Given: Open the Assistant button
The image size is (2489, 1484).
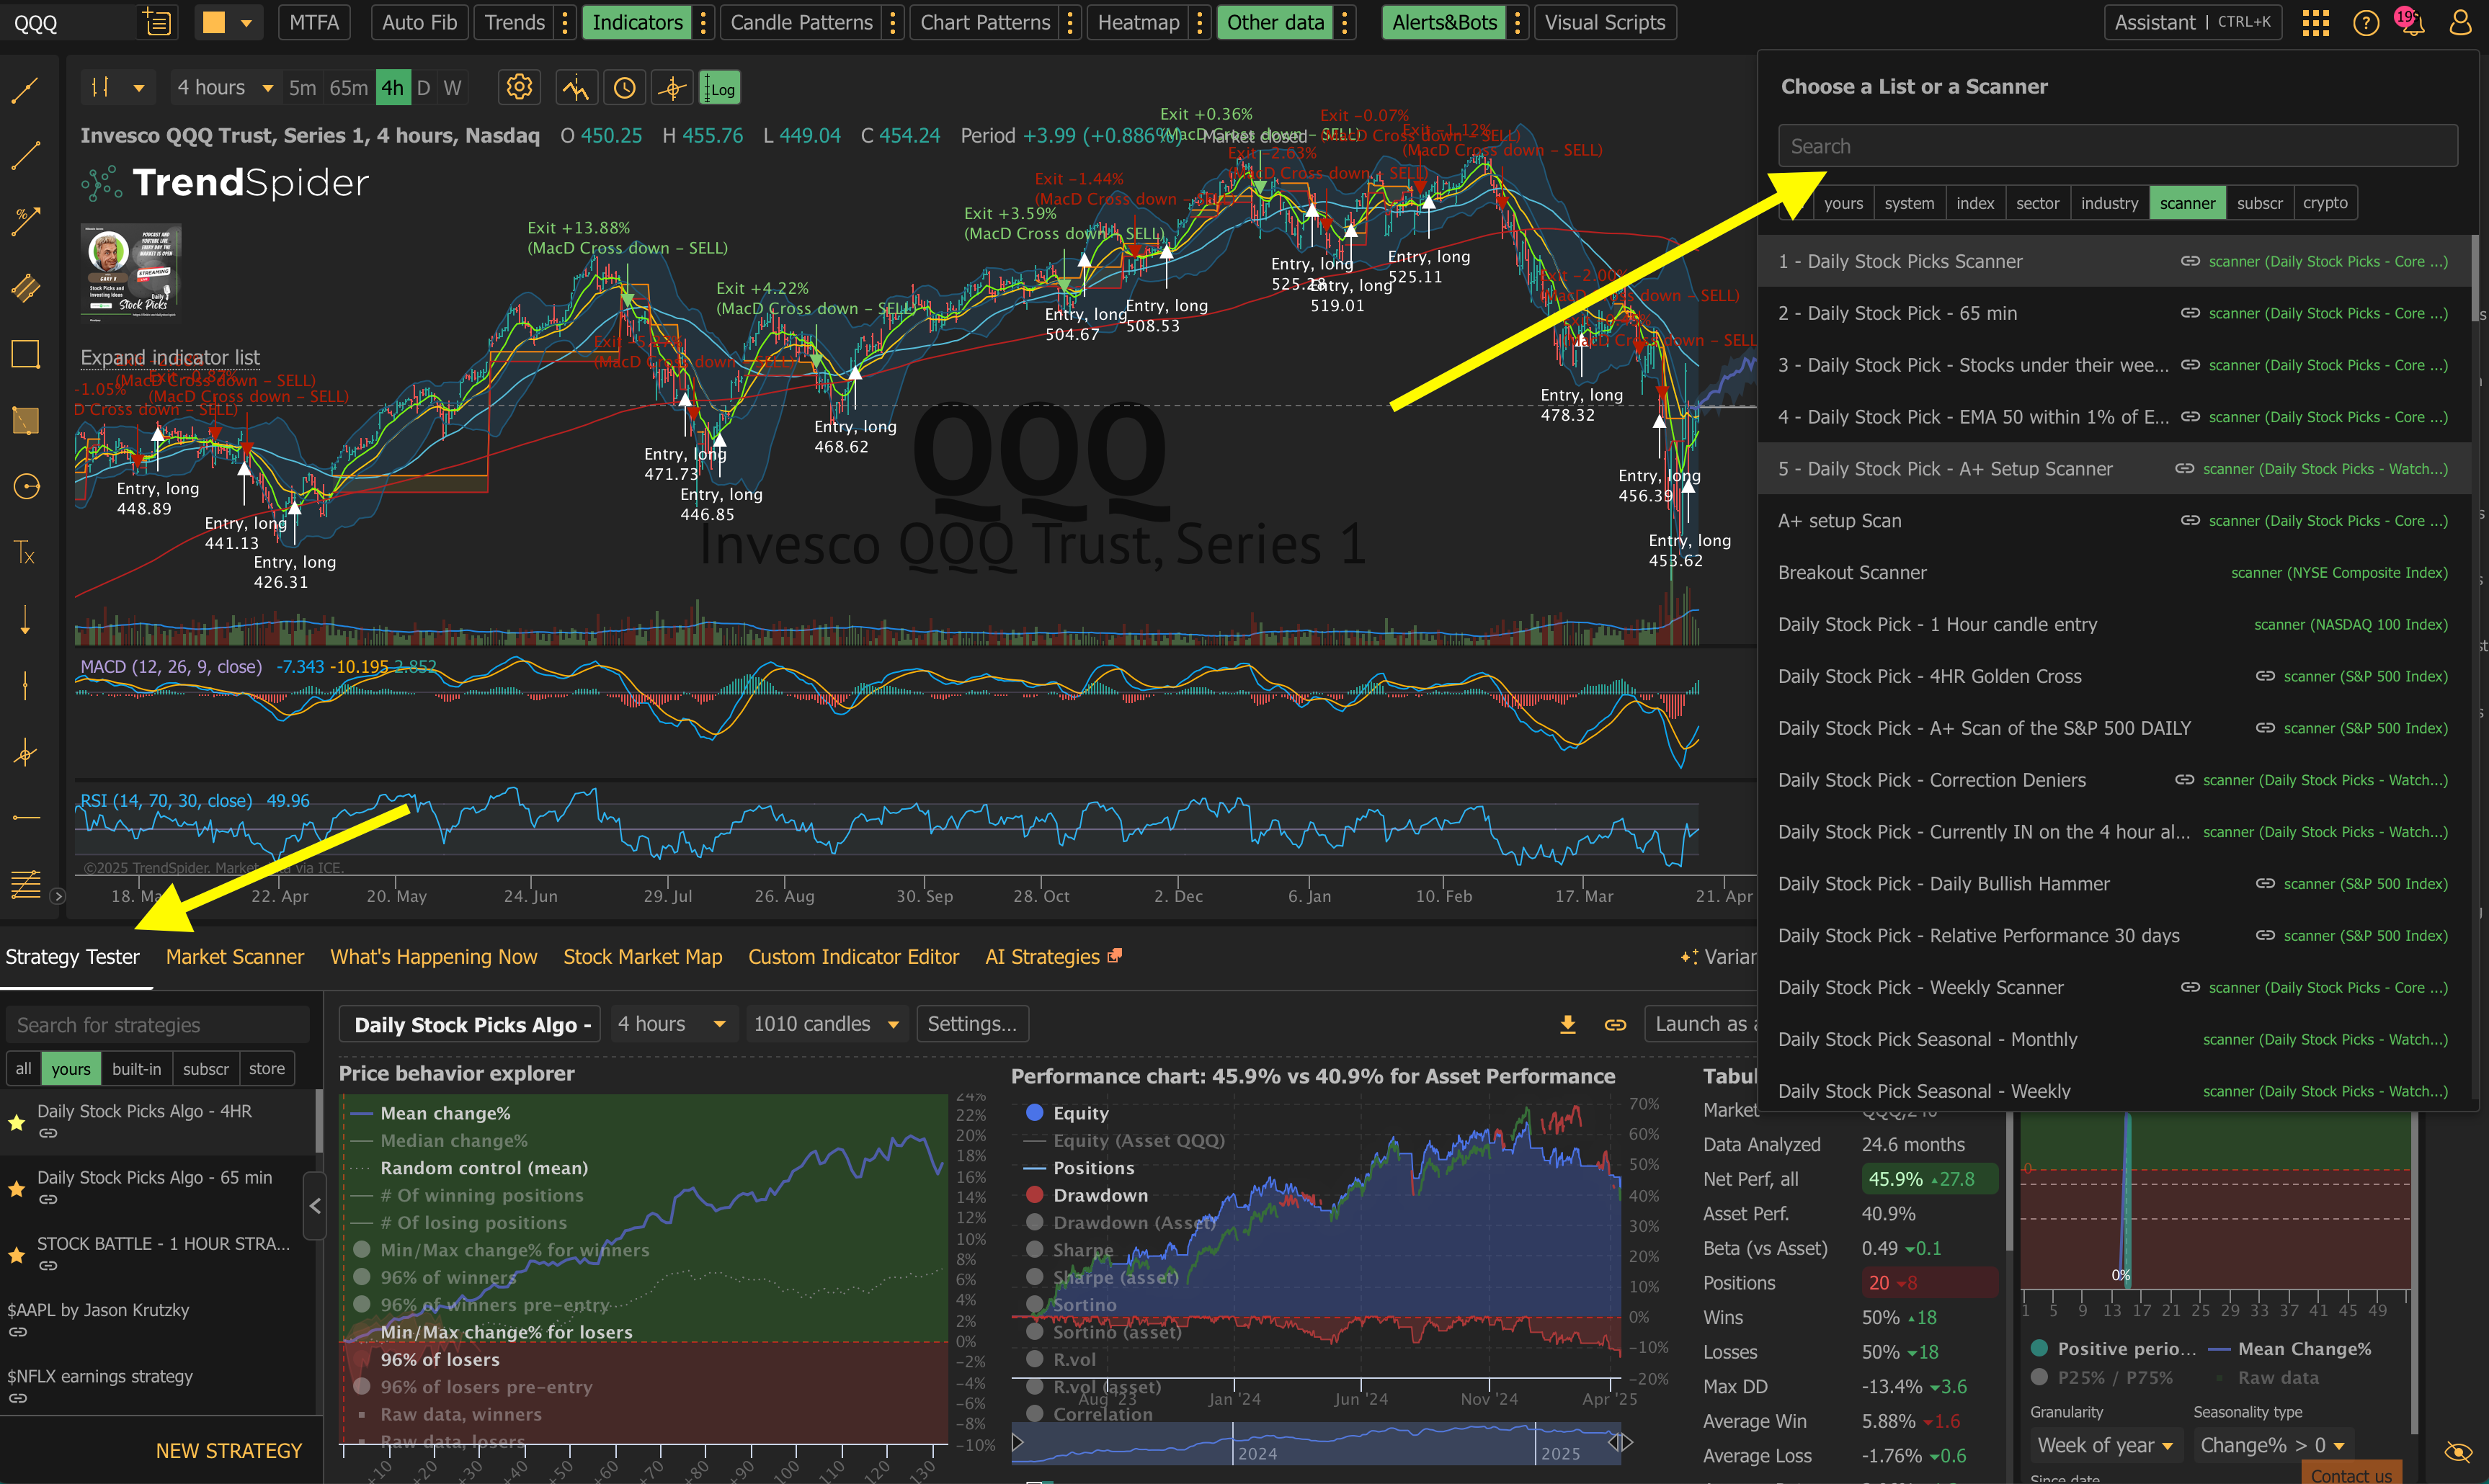Looking at the screenshot, I should 2192,23.
